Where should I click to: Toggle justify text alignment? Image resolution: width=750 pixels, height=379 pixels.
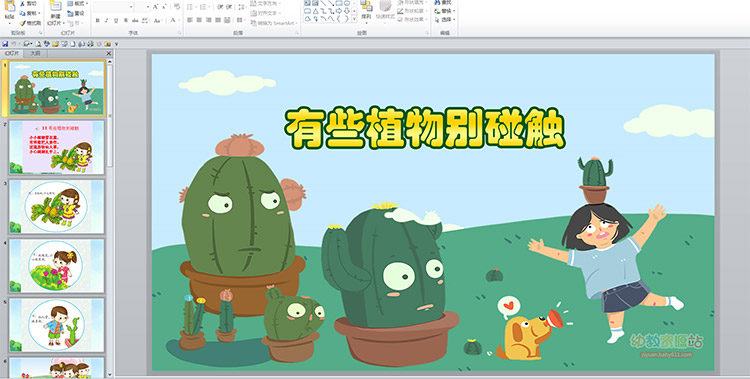pyautogui.click(x=218, y=20)
